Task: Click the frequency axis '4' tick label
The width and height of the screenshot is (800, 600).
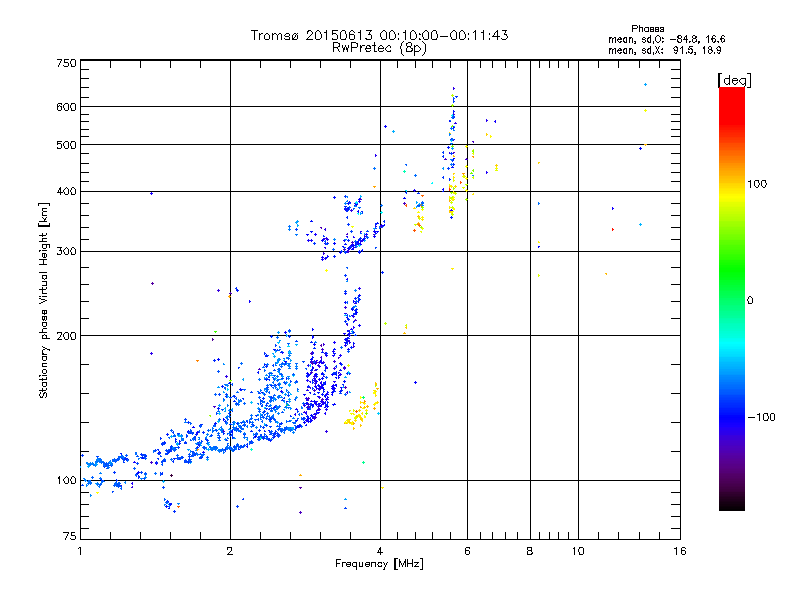Action: 380,551
